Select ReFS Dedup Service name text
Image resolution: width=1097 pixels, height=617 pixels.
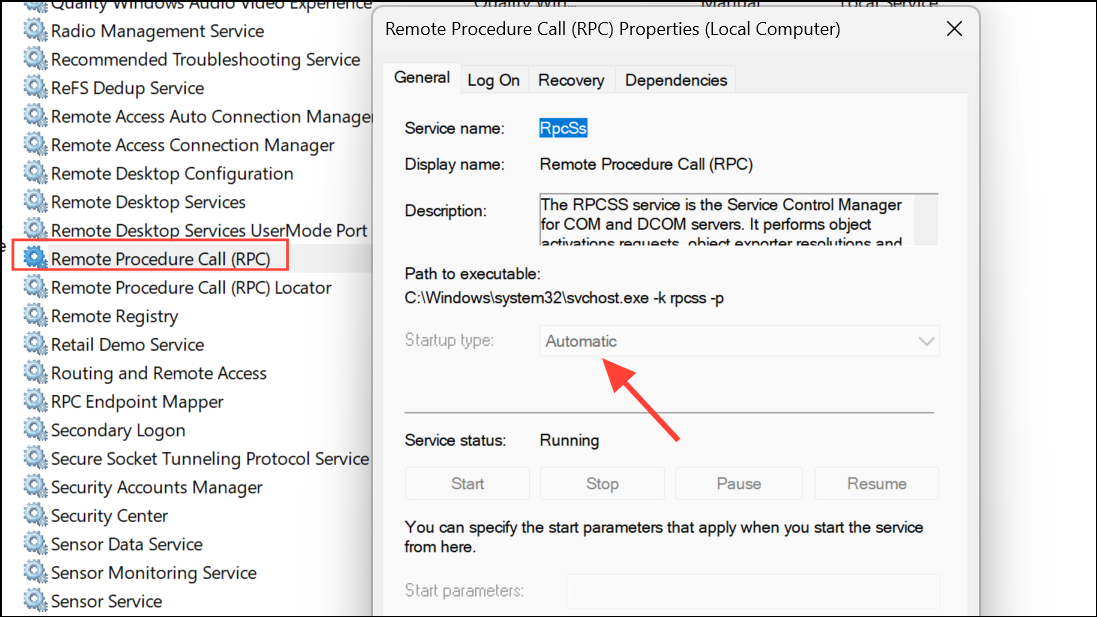click(x=127, y=88)
